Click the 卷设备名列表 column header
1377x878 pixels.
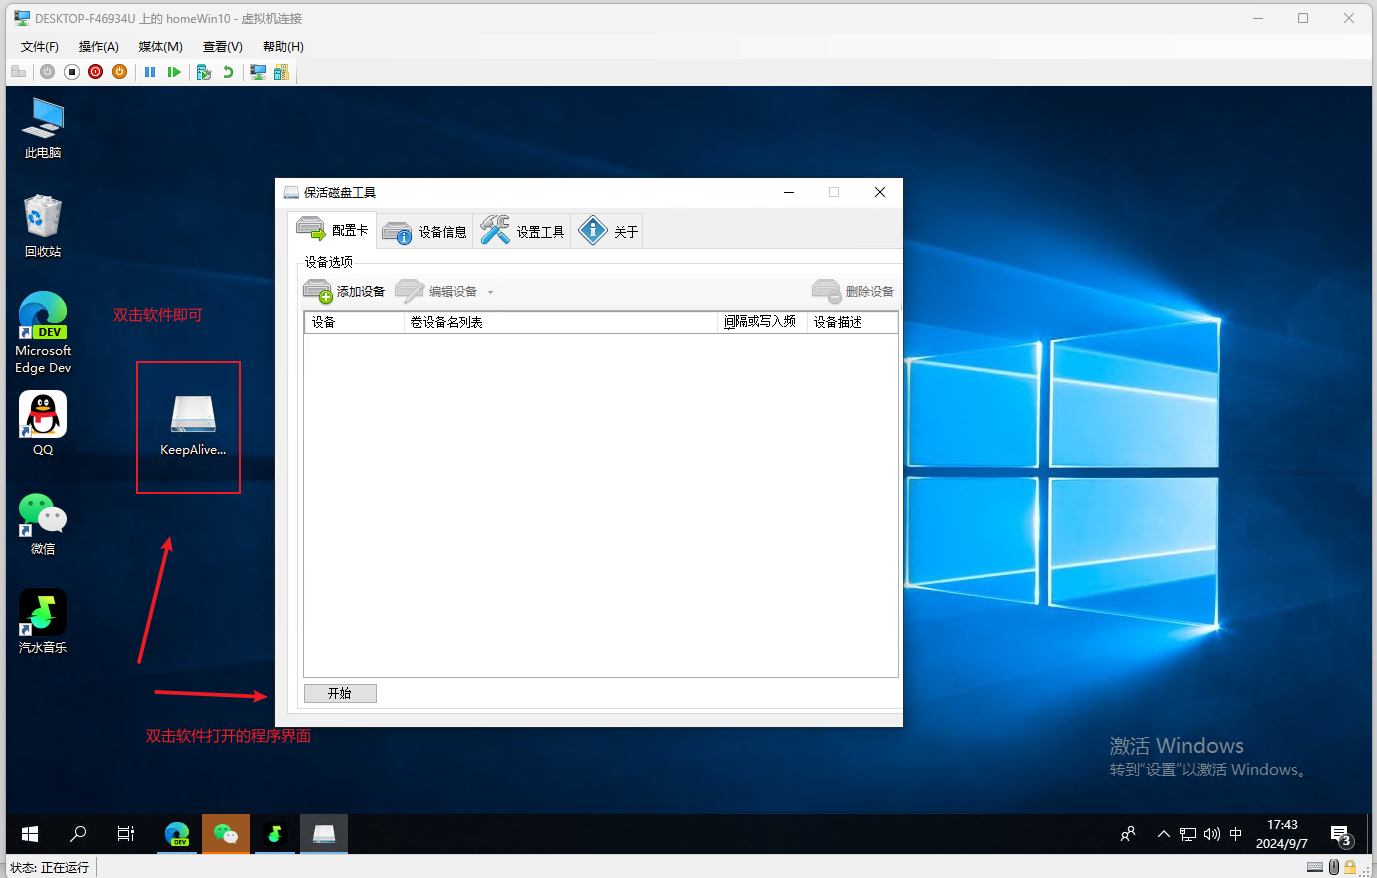(x=561, y=322)
